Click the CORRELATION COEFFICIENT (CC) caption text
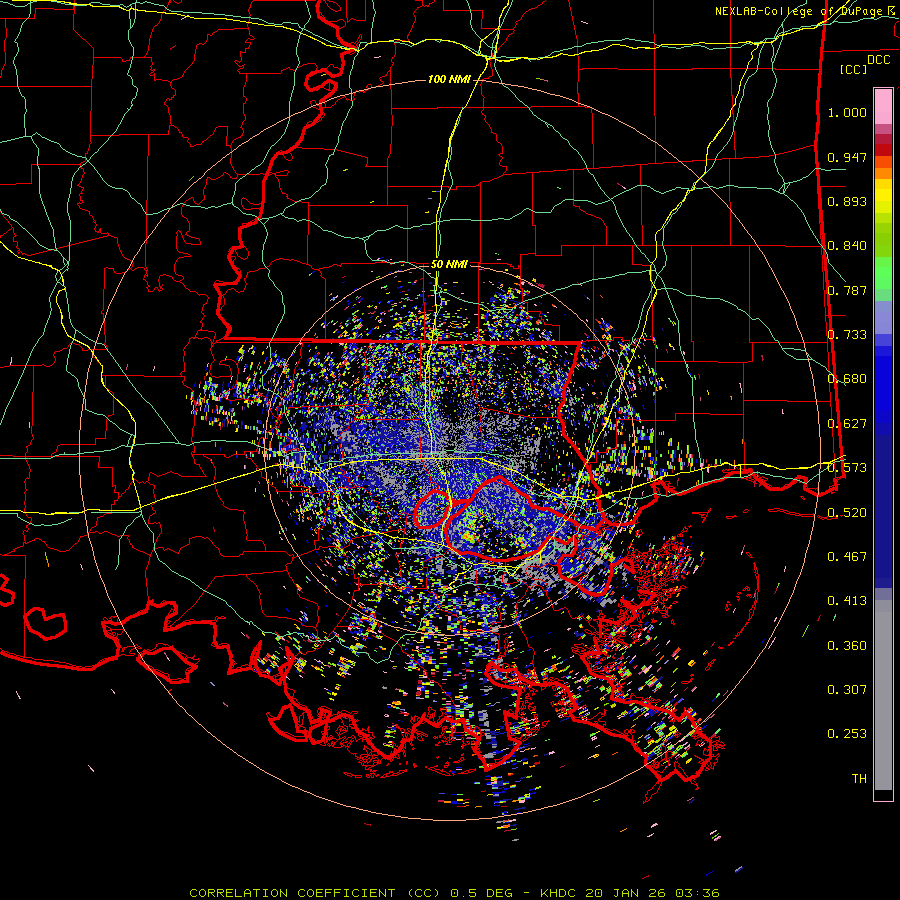The width and height of the screenshot is (900, 900). (315, 893)
